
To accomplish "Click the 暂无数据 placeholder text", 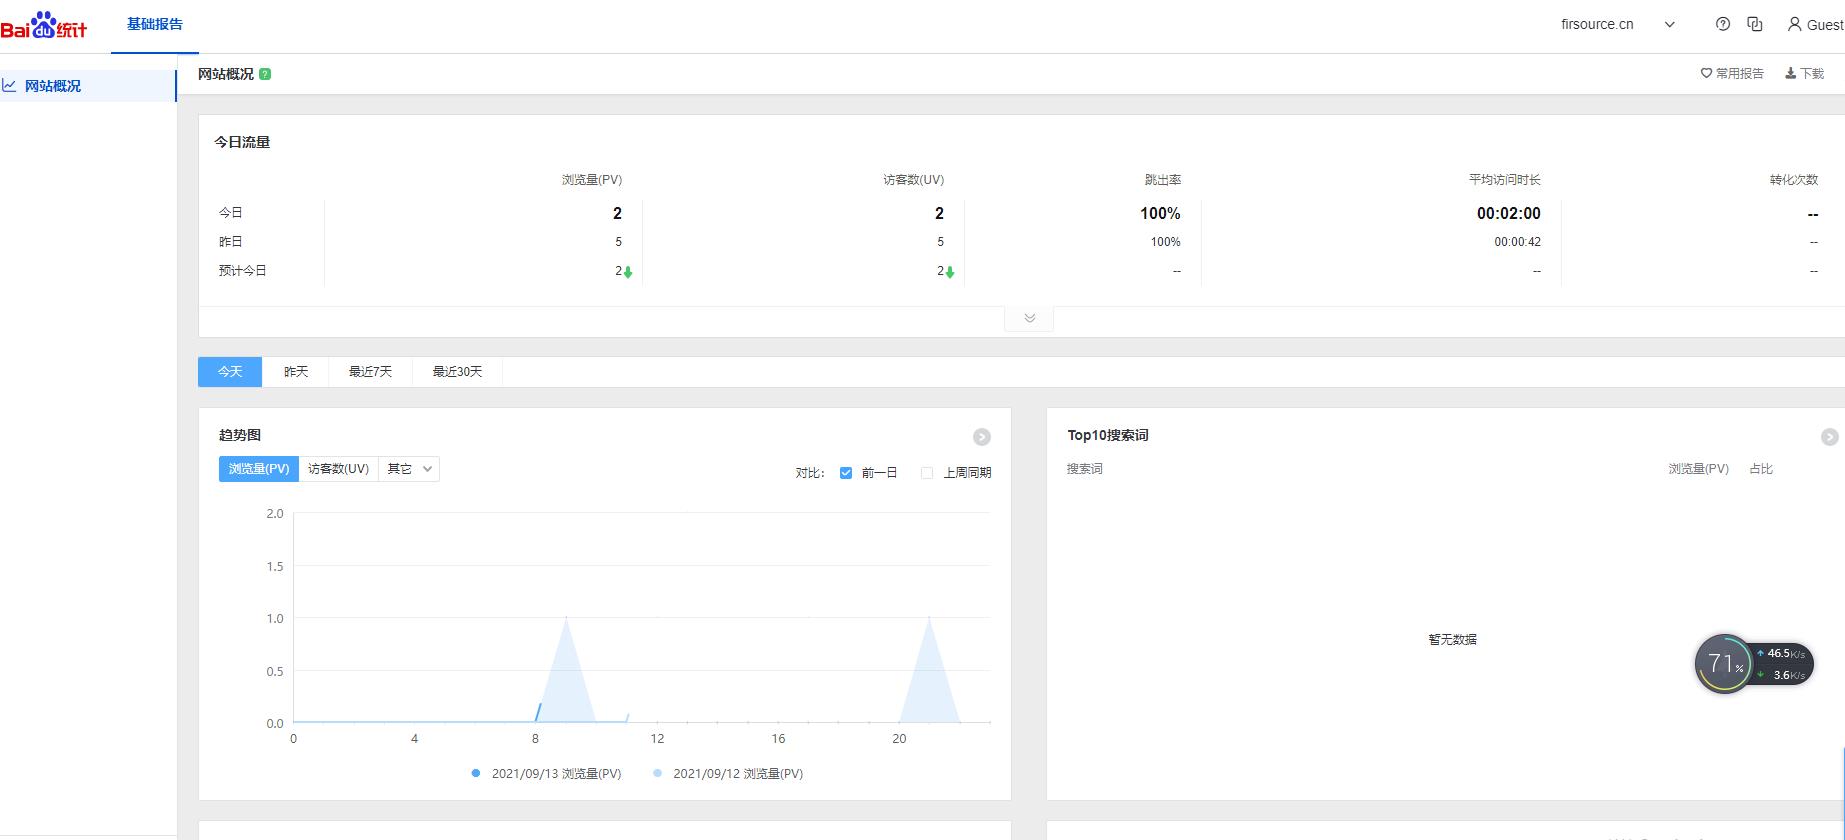I will pos(1453,640).
